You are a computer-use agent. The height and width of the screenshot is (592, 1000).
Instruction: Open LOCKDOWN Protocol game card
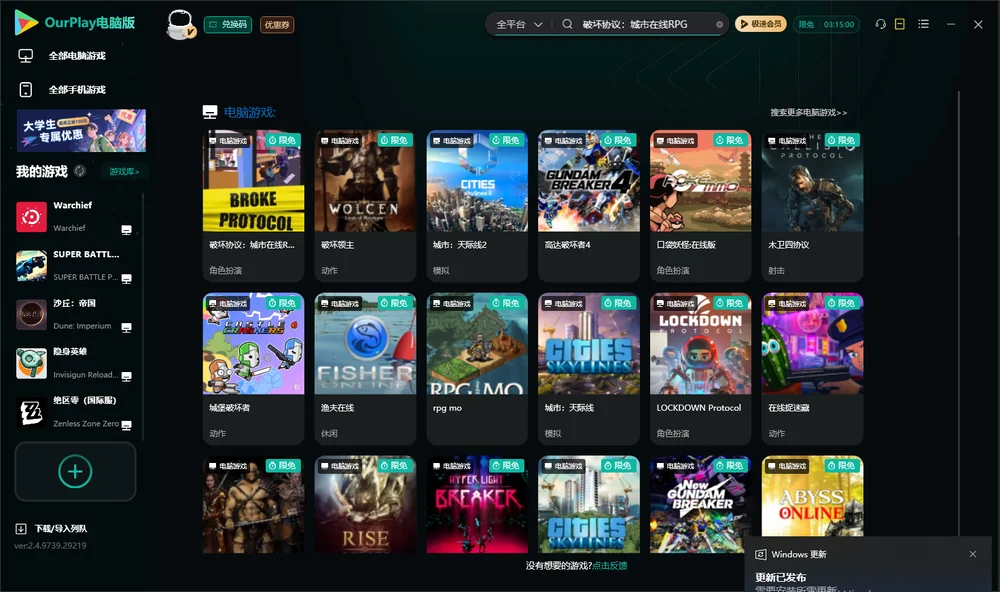click(700, 369)
